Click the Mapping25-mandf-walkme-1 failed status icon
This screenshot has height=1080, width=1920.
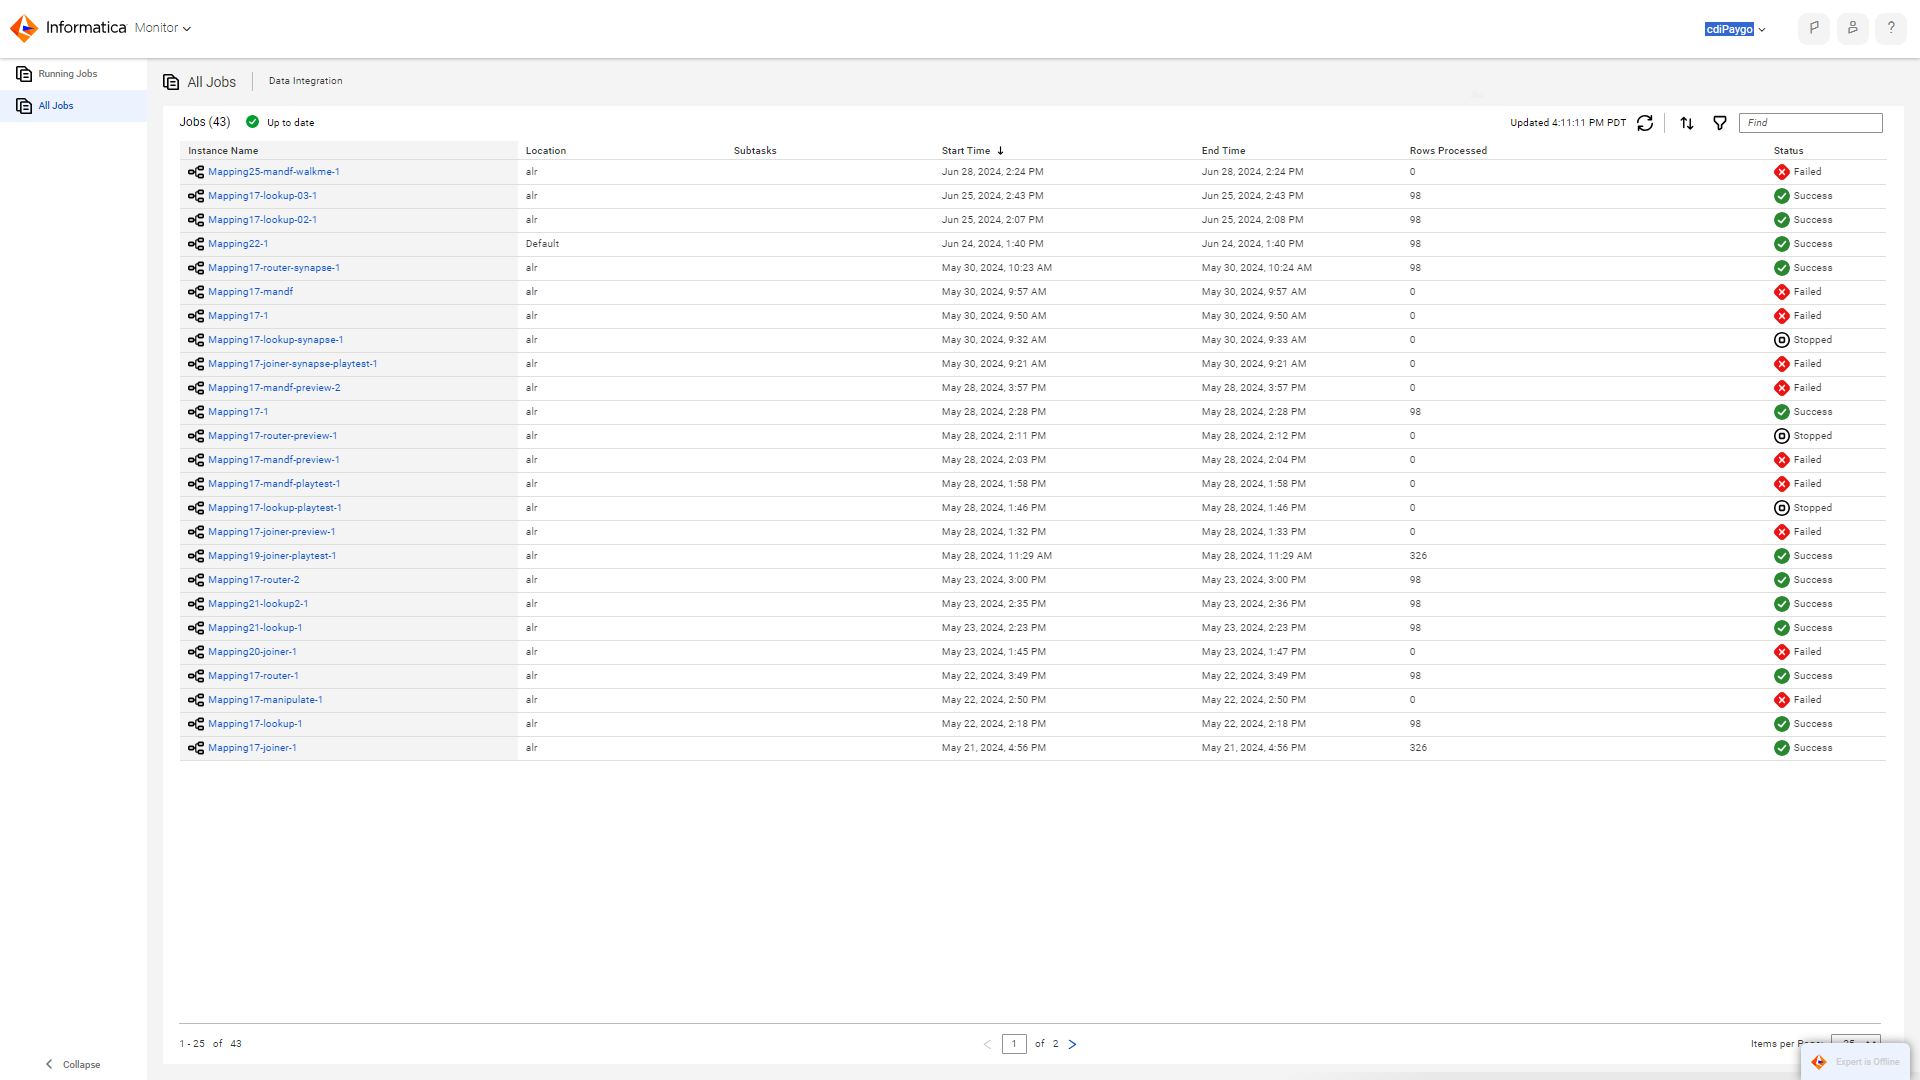[1782, 171]
